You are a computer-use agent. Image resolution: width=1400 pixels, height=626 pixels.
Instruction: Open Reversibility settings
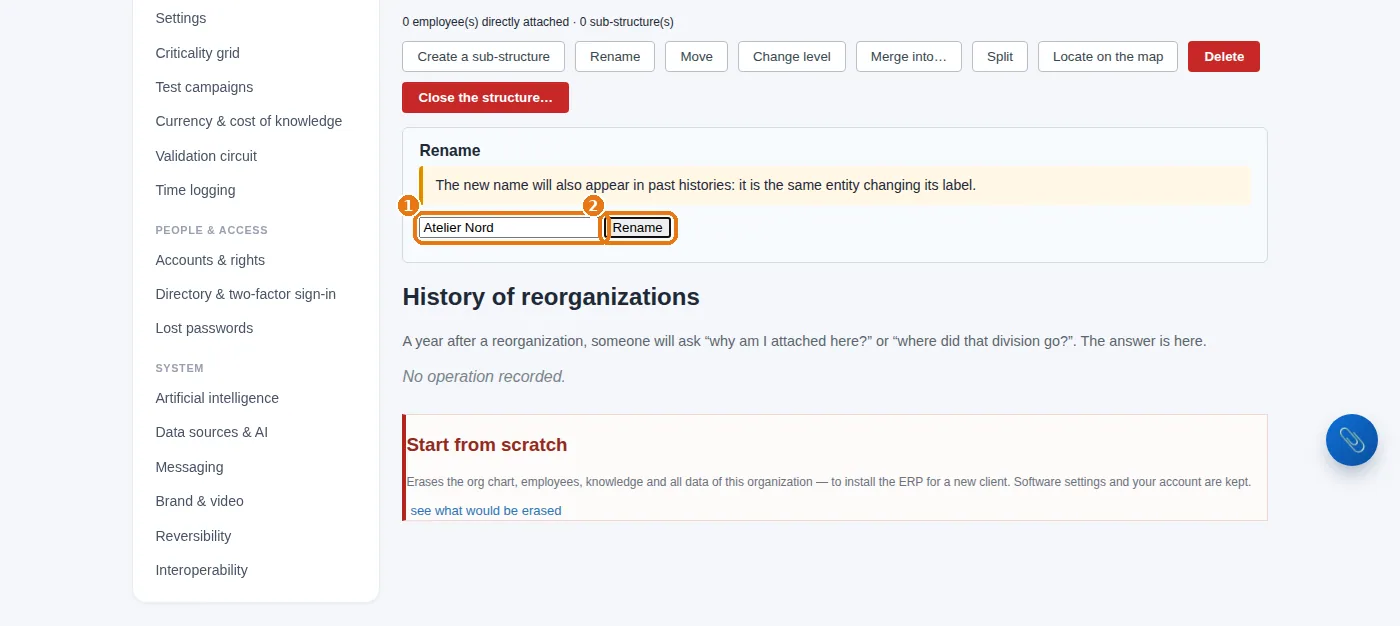pyautogui.click(x=193, y=536)
